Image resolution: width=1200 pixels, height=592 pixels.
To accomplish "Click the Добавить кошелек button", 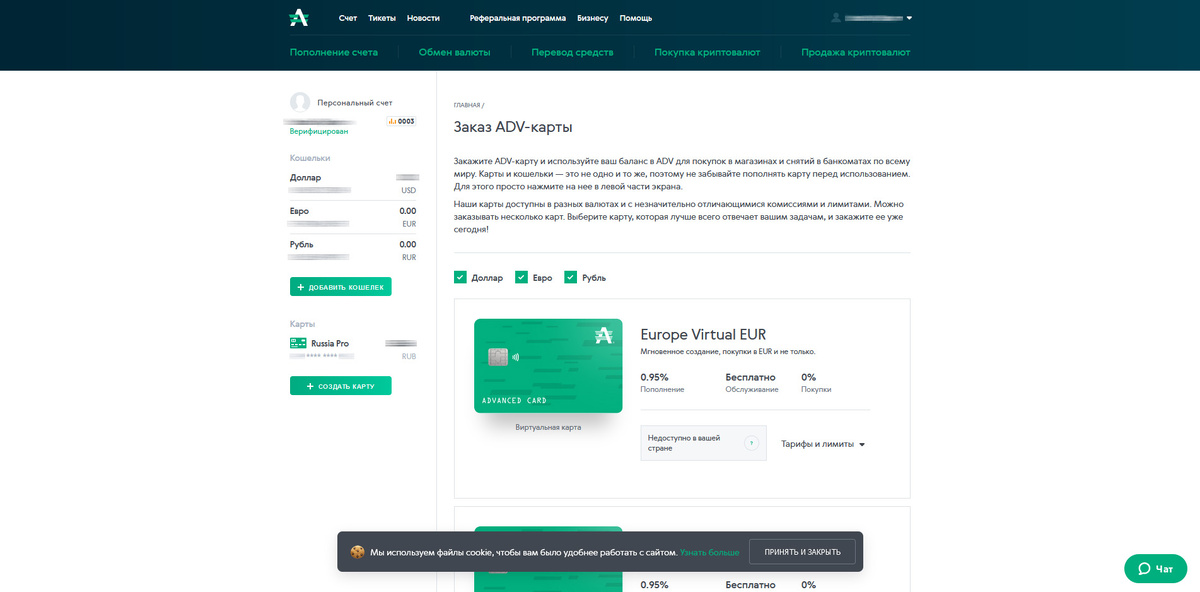I will coord(341,287).
